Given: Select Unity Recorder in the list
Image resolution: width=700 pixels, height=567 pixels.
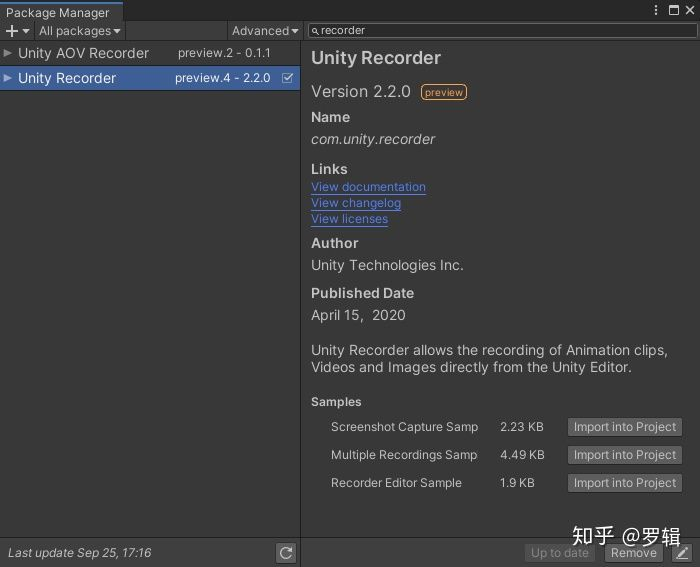Looking at the screenshot, I should pyautogui.click(x=150, y=78).
